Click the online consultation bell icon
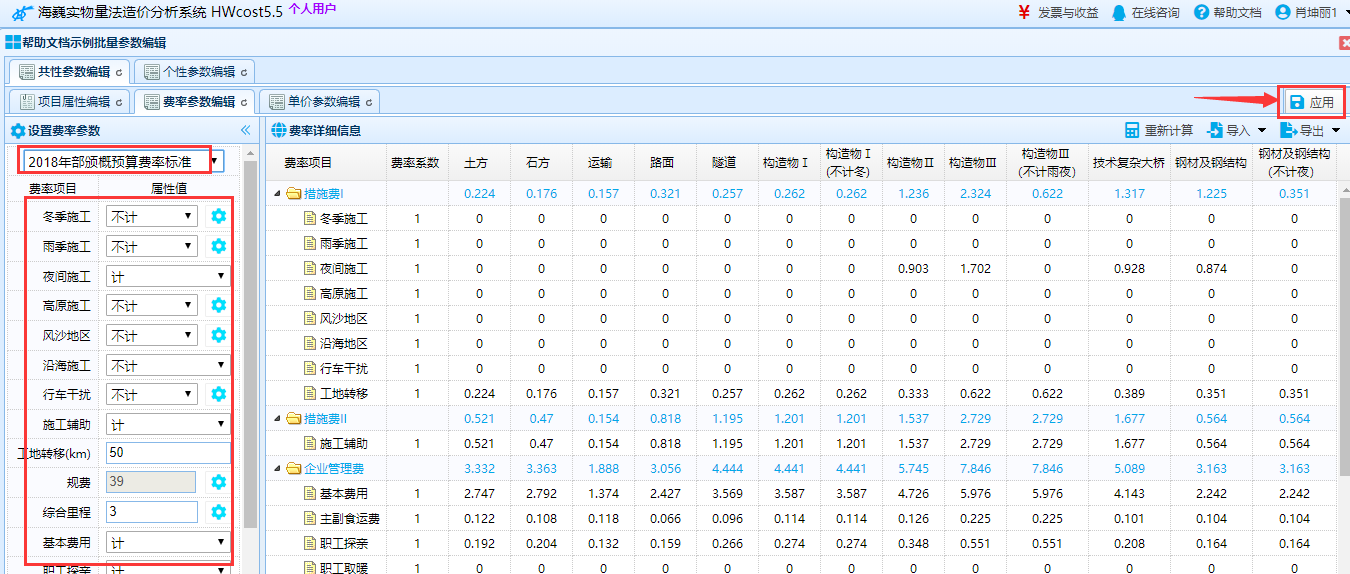This screenshot has height=574, width=1350. click(1119, 12)
